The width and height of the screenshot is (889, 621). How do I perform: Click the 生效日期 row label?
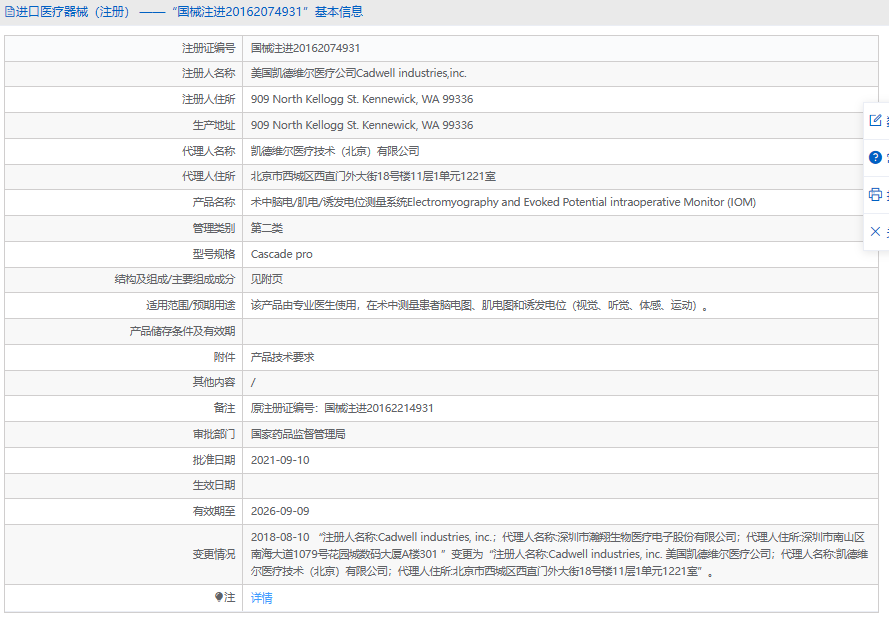[214, 485]
